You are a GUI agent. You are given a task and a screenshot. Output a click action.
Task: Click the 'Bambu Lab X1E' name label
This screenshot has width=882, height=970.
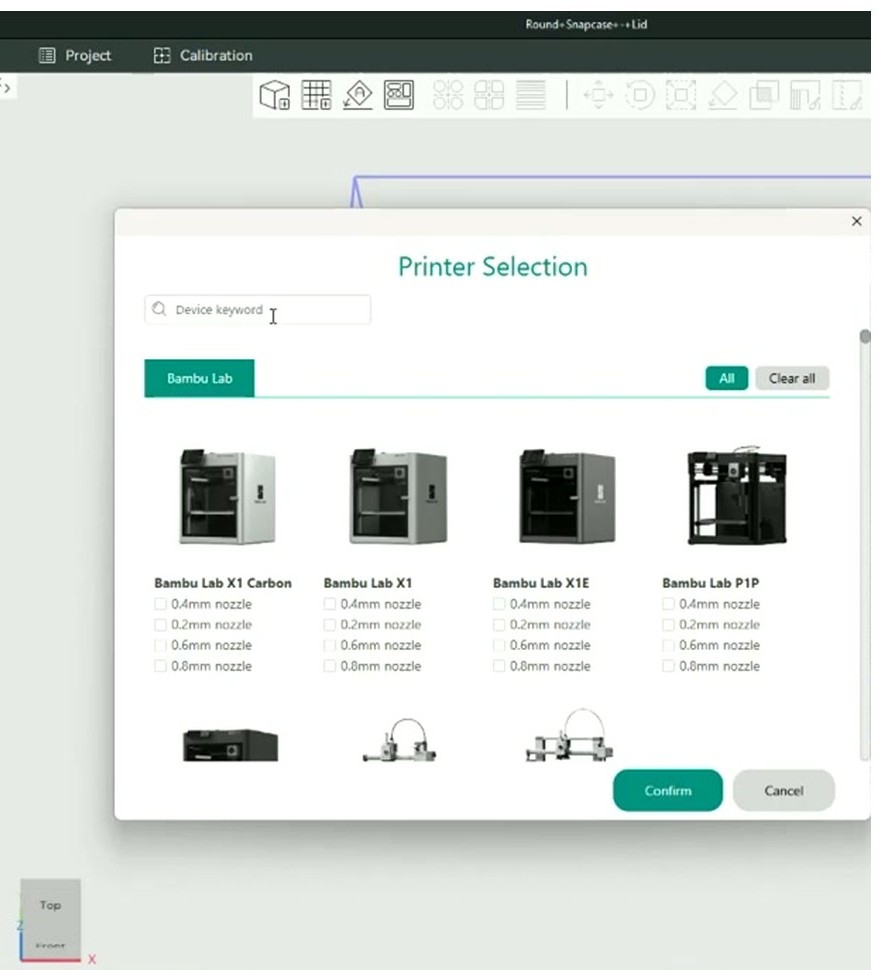(541, 583)
